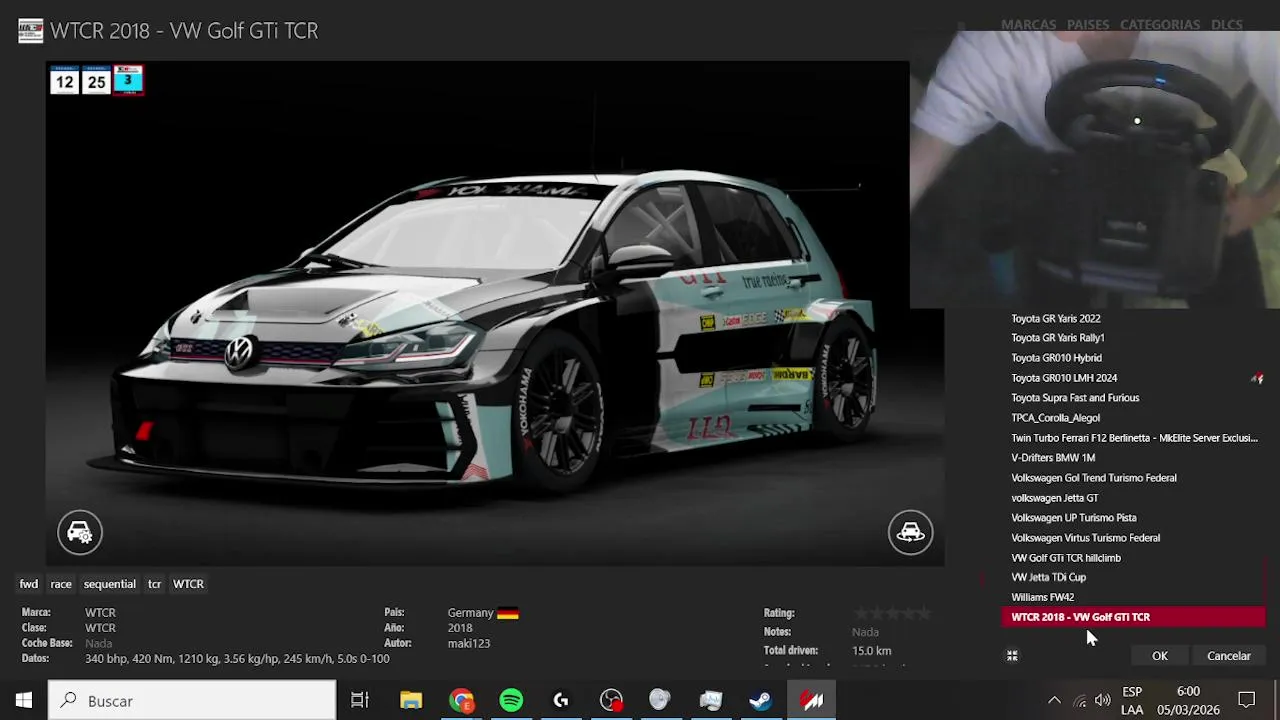Viewport: 1280px width, 720px height.
Task: Select highlighted skin number 3 thumbnail
Action: coord(128,80)
